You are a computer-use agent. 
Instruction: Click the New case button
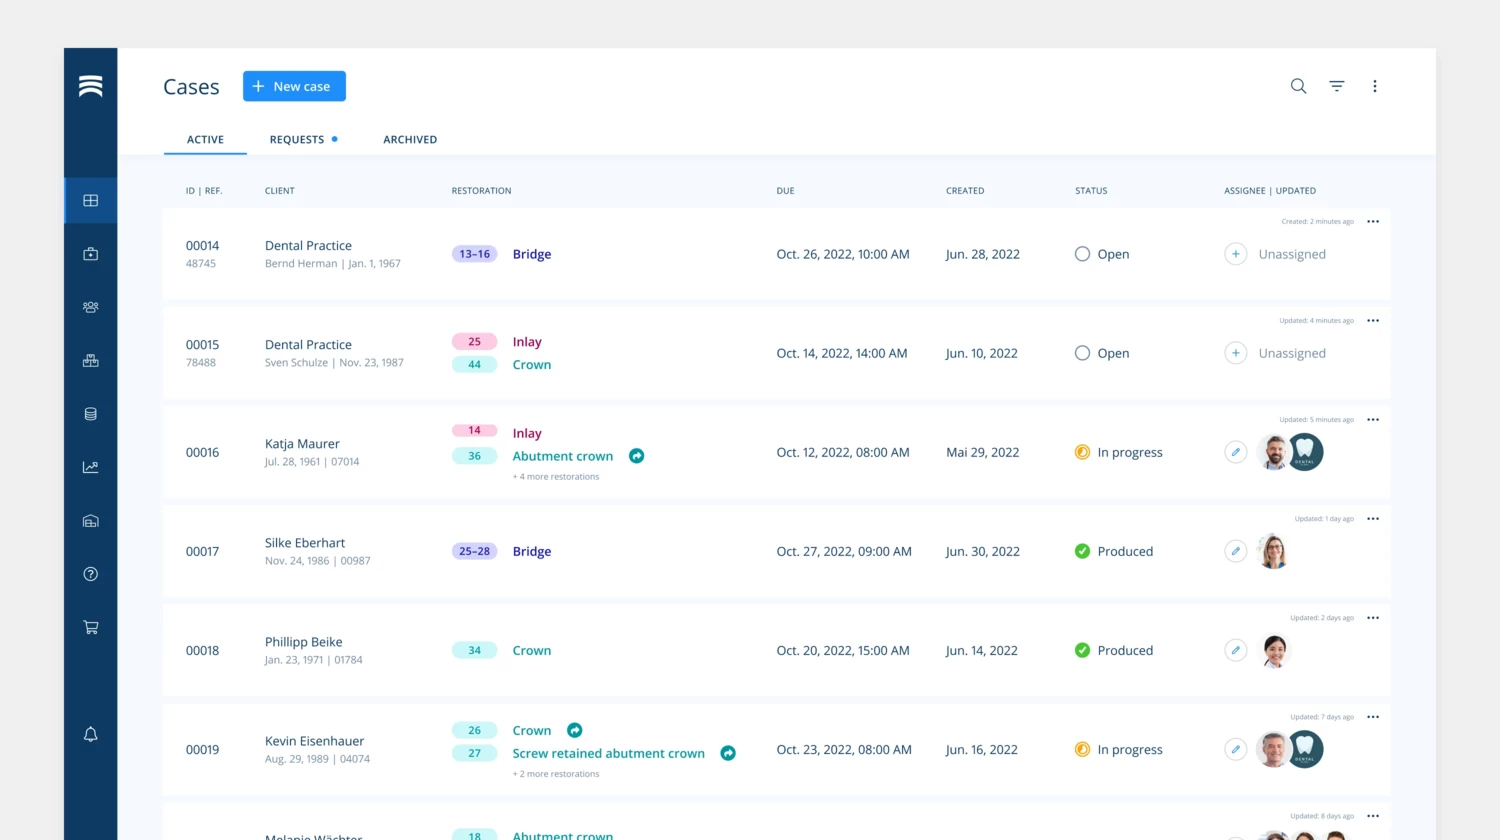click(x=294, y=86)
